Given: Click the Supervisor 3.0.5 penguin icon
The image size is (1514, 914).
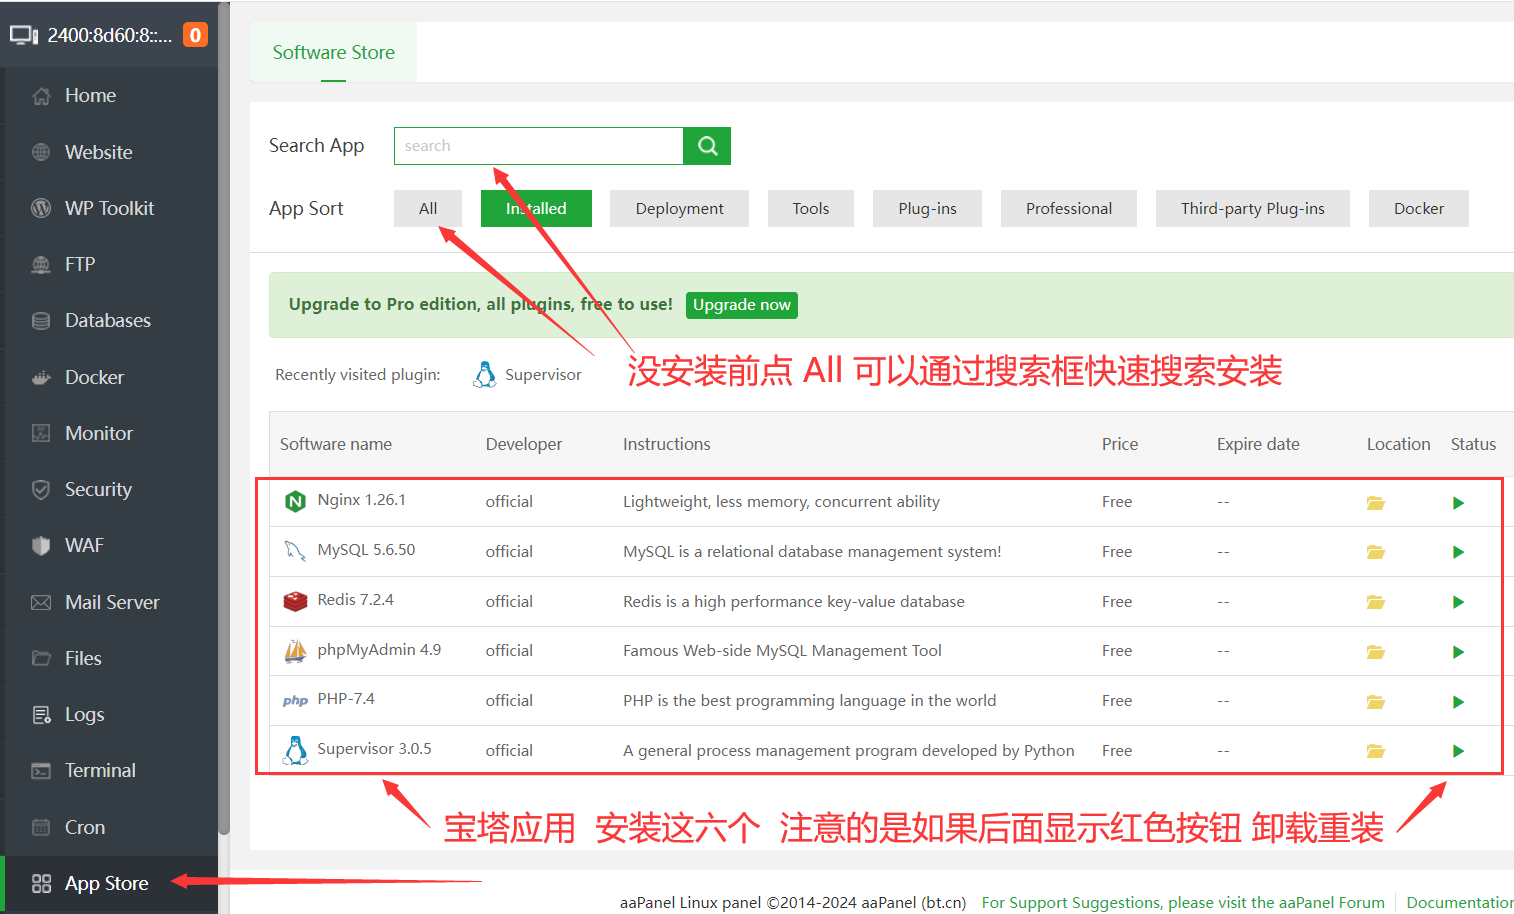Looking at the screenshot, I should (x=295, y=750).
